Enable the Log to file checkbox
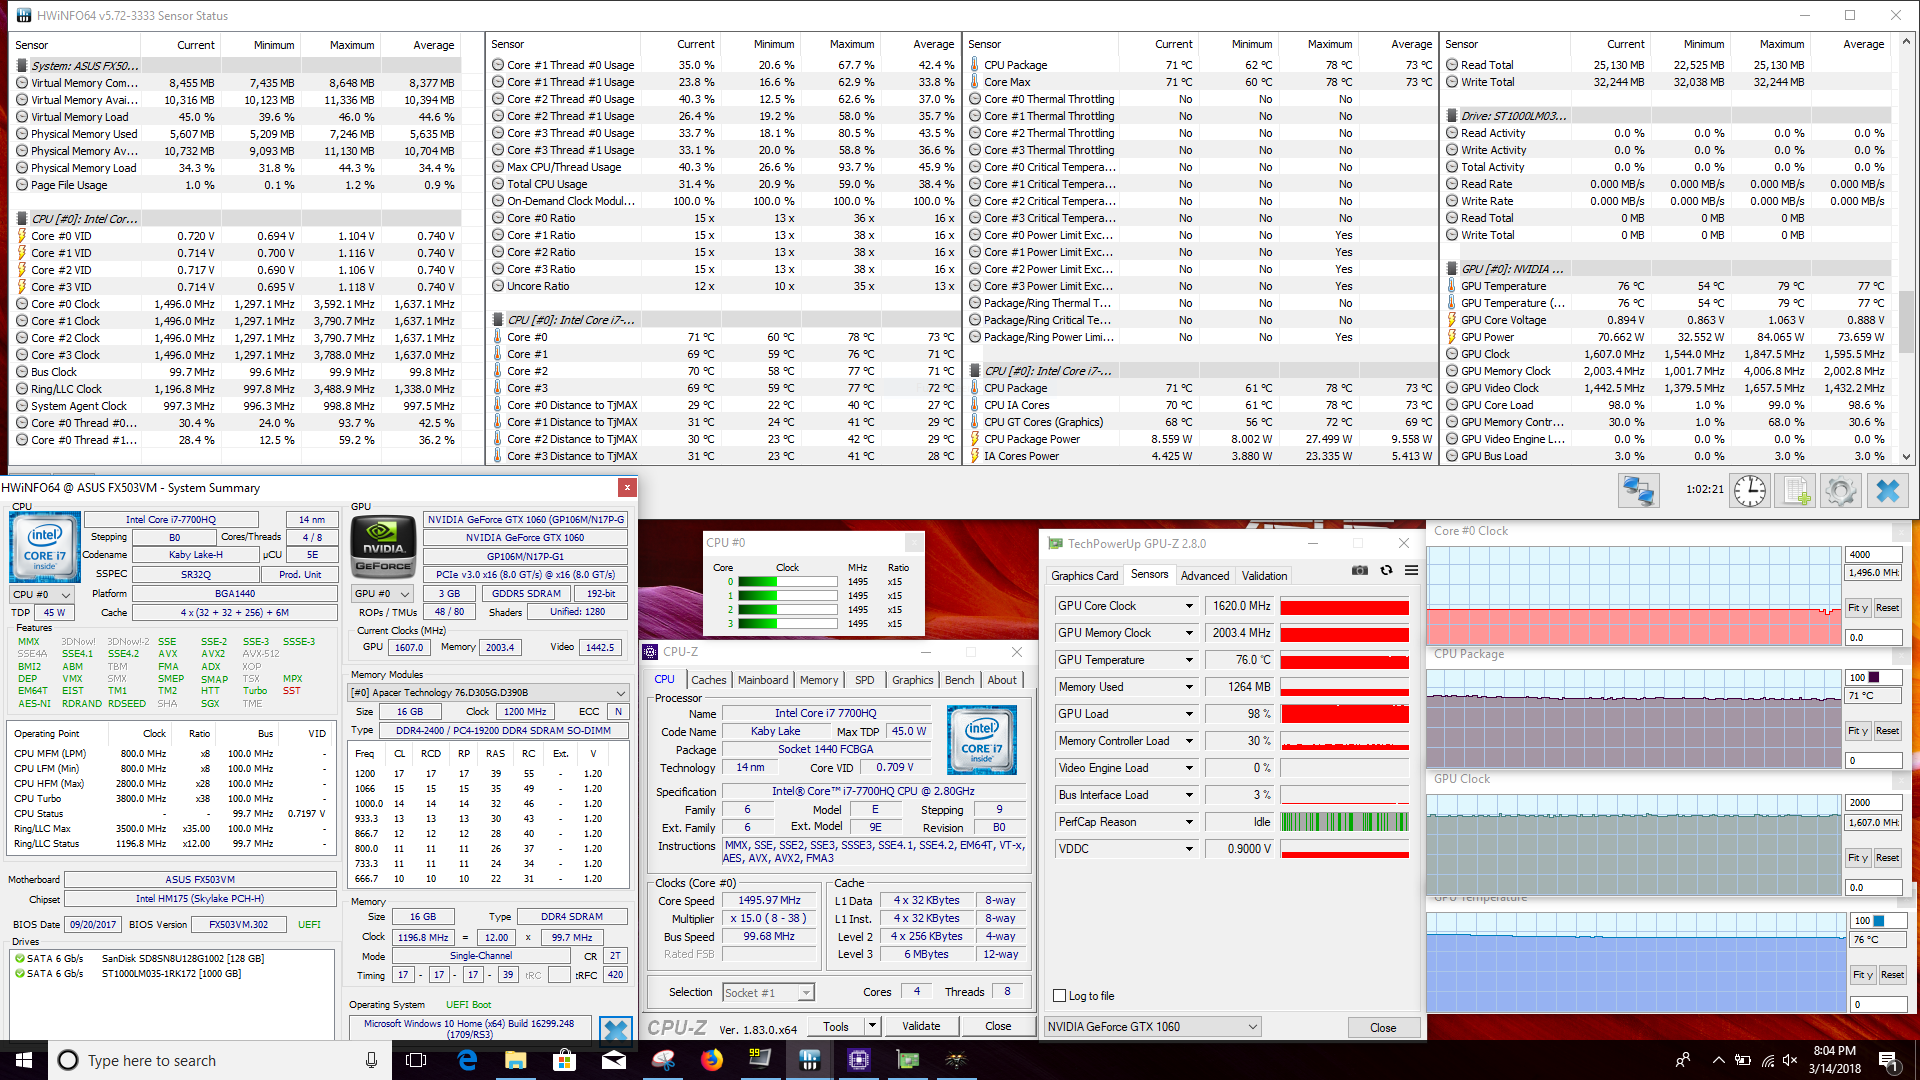The image size is (1920, 1080). [1060, 996]
